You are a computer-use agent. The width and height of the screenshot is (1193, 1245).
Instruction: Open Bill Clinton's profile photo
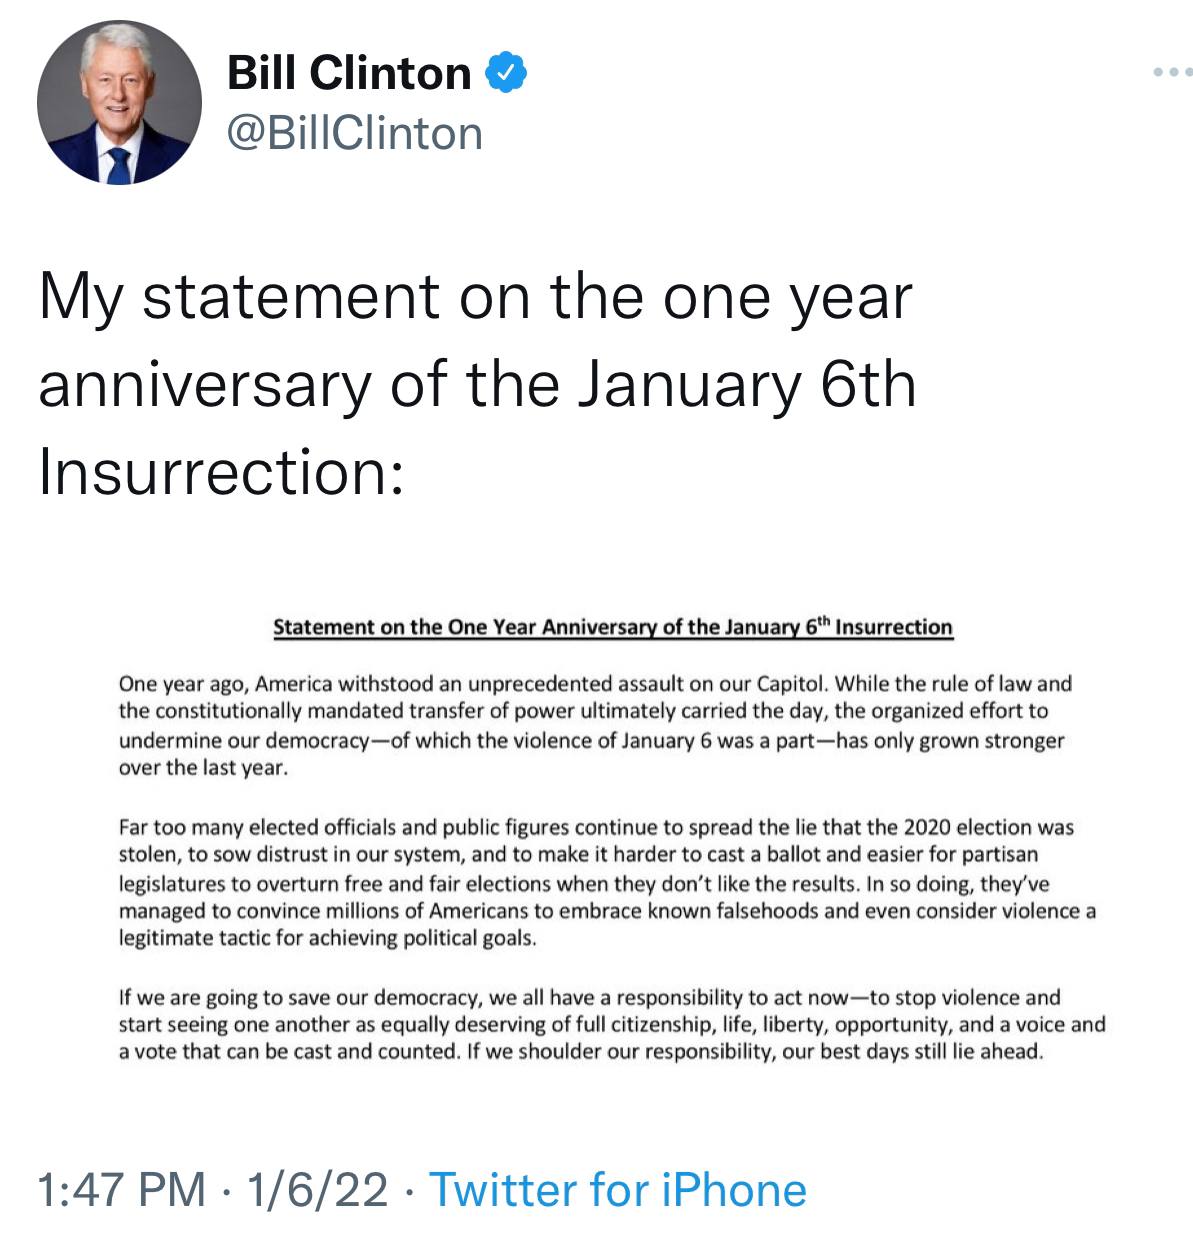119,102
